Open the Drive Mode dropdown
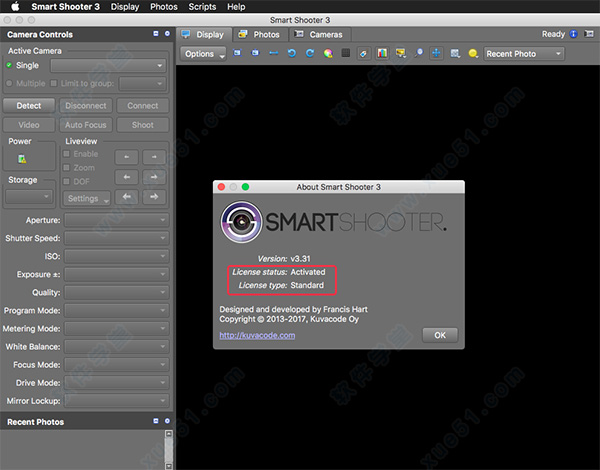 pyautogui.click(x=117, y=383)
